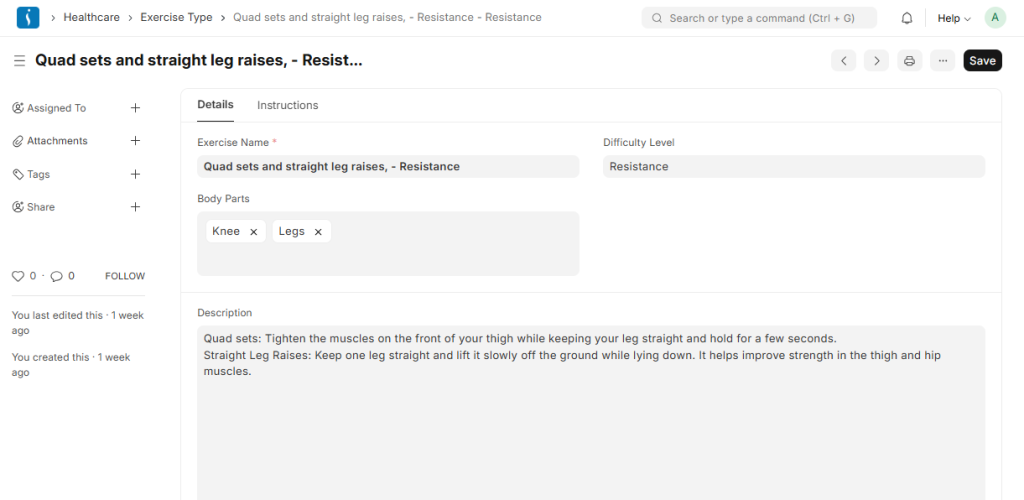Remove the Knee body part tag
Viewport: 1024px width, 500px height.
pos(254,232)
